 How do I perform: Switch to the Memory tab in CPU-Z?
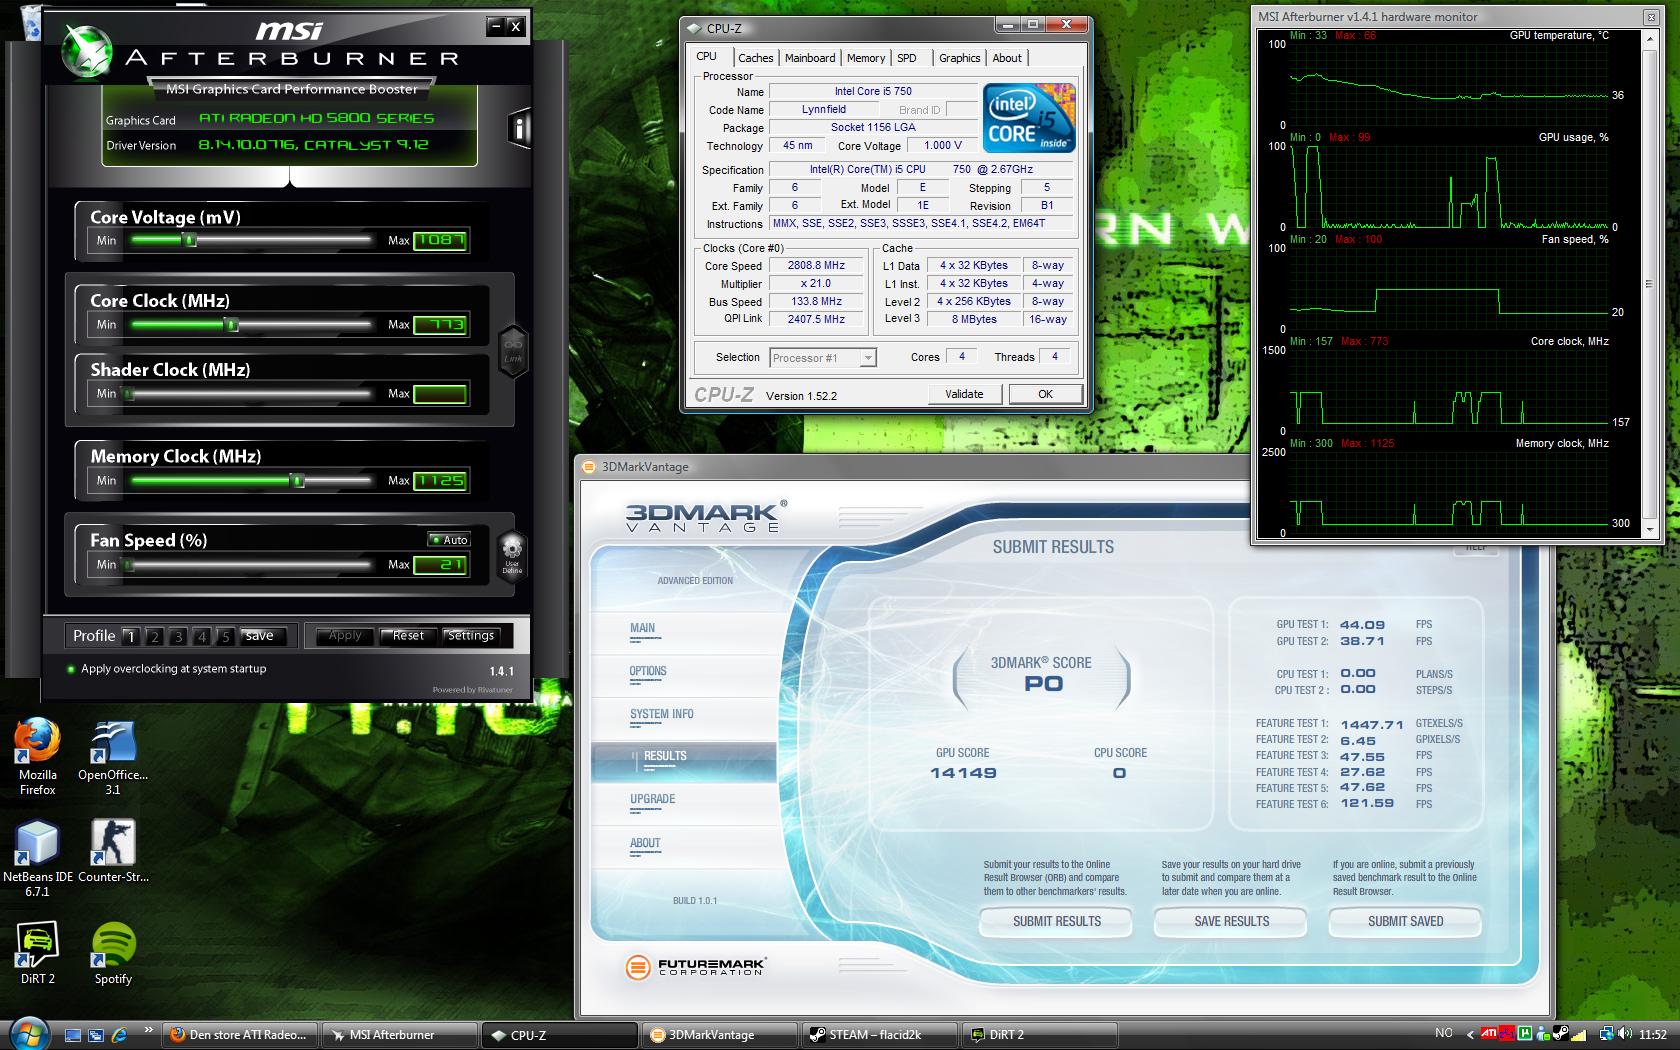(866, 58)
